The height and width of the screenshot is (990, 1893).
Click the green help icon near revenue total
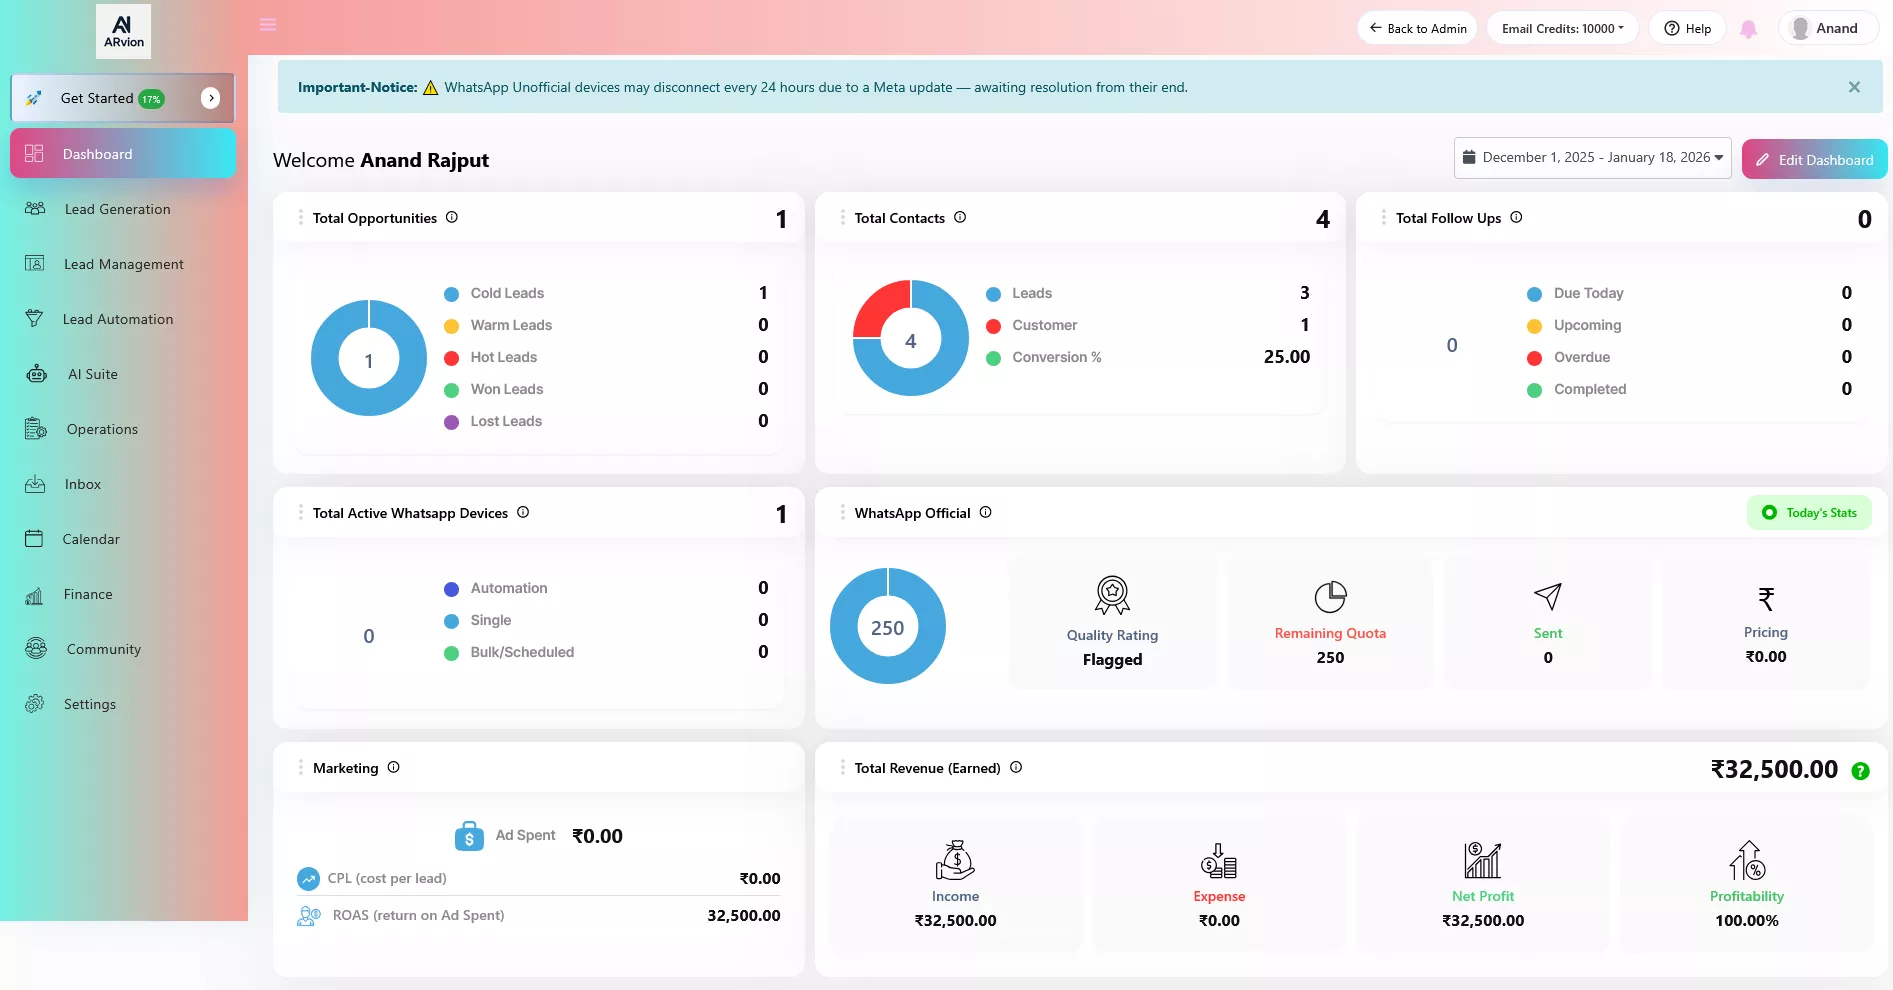click(1860, 771)
